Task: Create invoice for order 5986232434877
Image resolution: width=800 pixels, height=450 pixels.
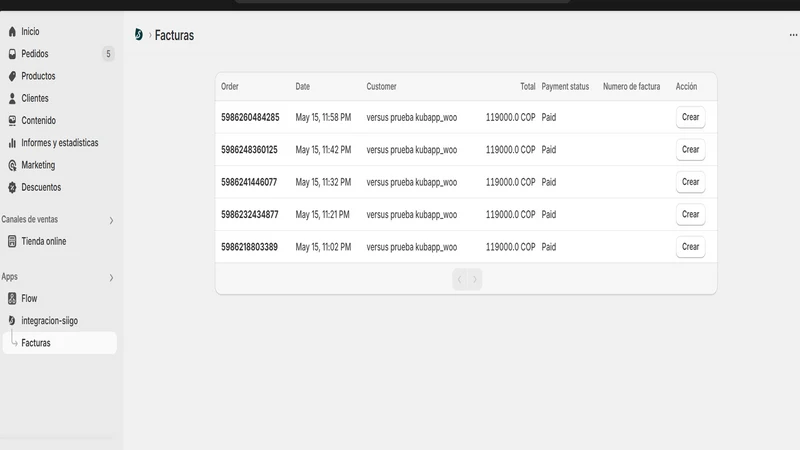Action: 690,214
